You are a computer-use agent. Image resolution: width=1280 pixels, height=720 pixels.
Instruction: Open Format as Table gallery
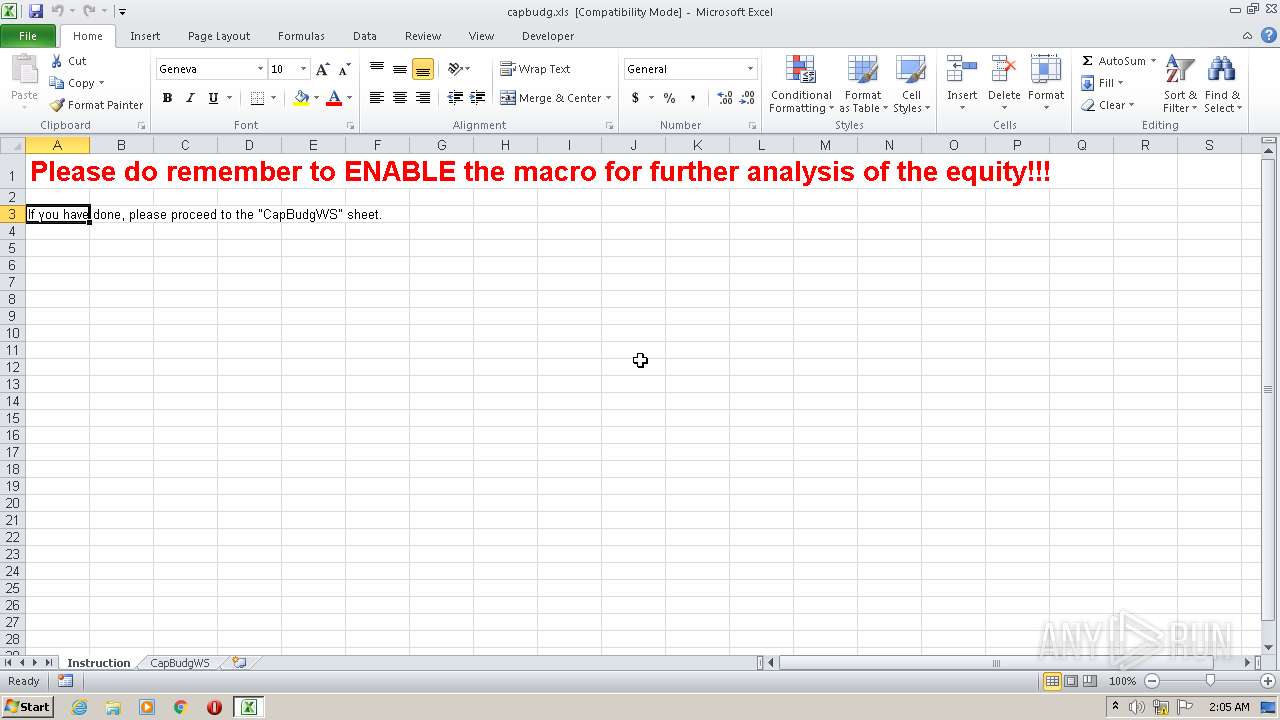click(x=863, y=85)
